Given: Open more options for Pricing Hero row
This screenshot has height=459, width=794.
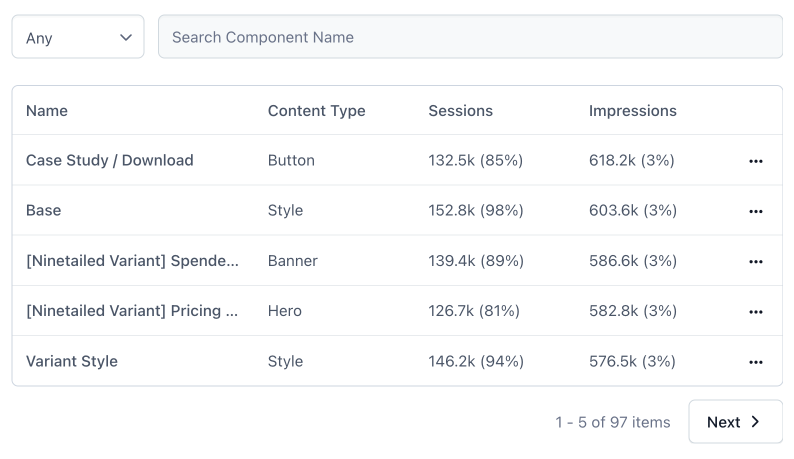Looking at the screenshot, I should (755, 311).
